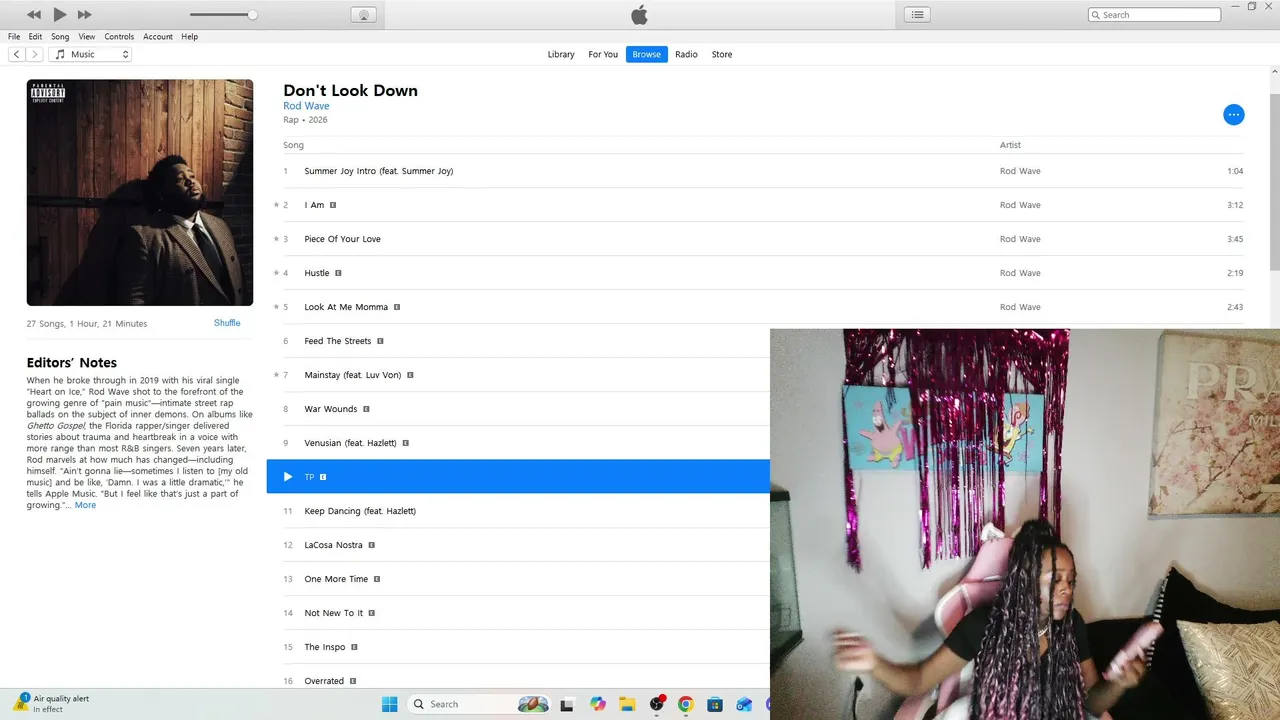The image size is (1280, 720).
Task: Play the highlighted TP track
Action: pyautogui.click(x=288, y=477)
